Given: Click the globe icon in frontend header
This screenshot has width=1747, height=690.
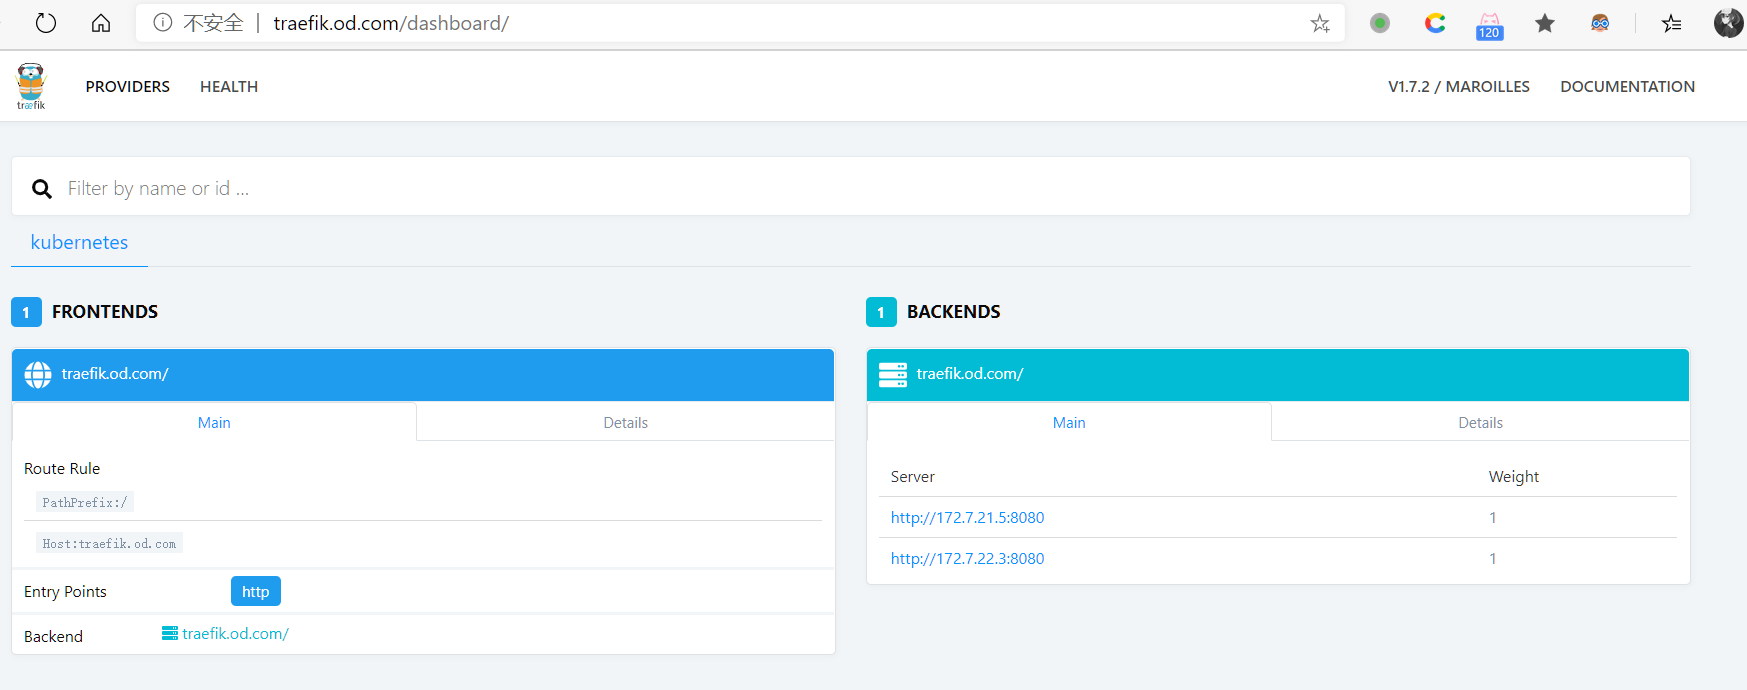Looking at the screenshot, I should [x=38, y=374].
